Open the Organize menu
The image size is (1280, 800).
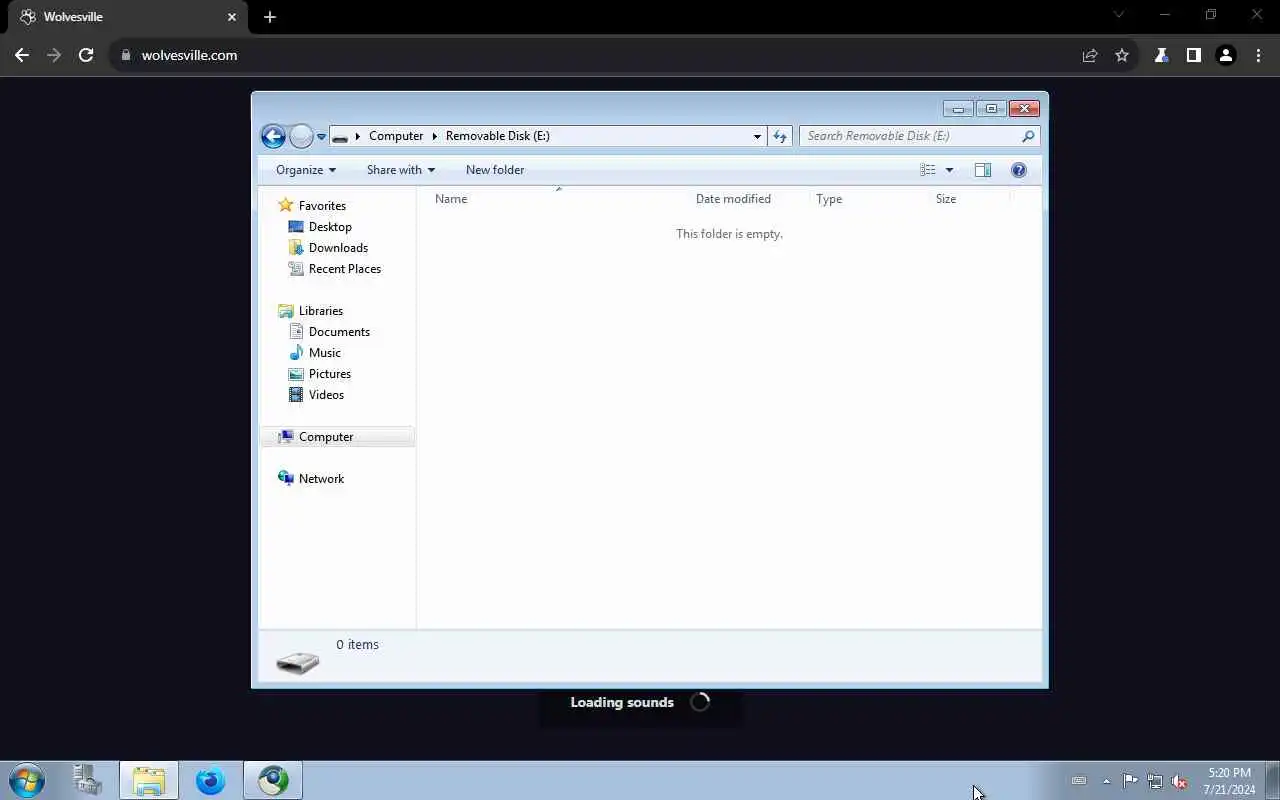click(x=306, y=170)
